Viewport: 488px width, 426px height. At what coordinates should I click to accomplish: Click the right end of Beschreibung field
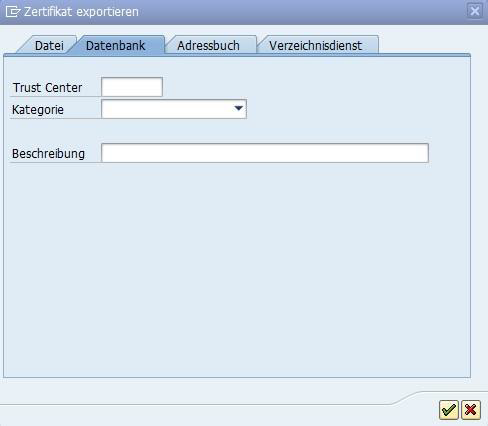(422, 153)
